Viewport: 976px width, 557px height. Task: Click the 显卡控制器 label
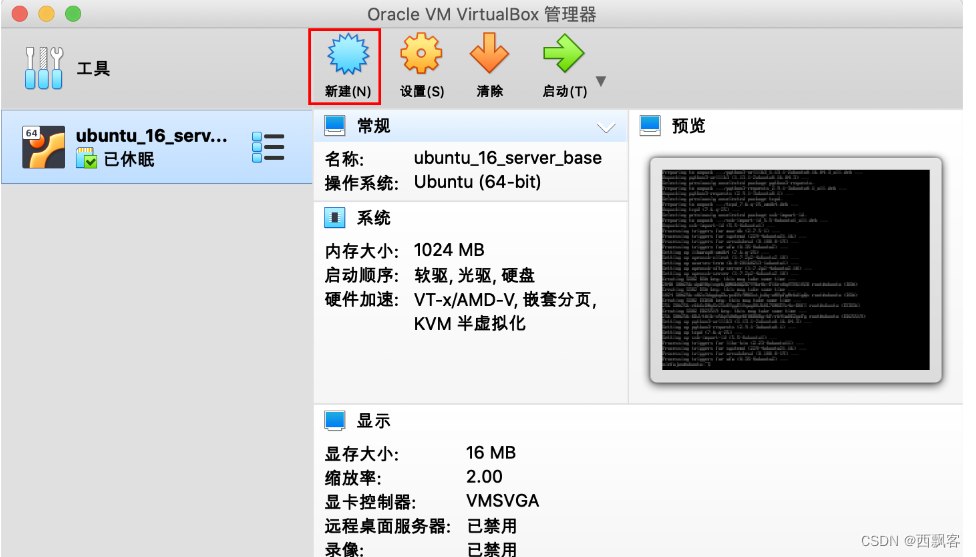pyautogui.click(x=370, y=502)
